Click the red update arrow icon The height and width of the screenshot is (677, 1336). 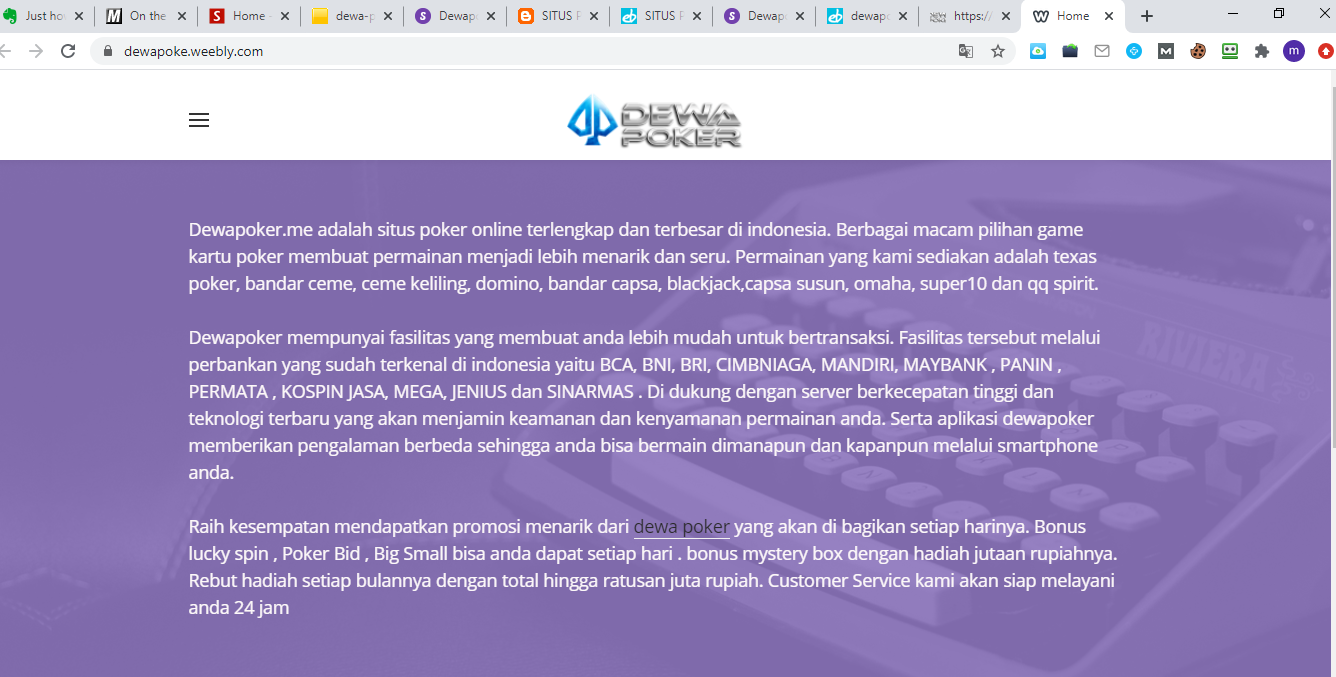1325,51
